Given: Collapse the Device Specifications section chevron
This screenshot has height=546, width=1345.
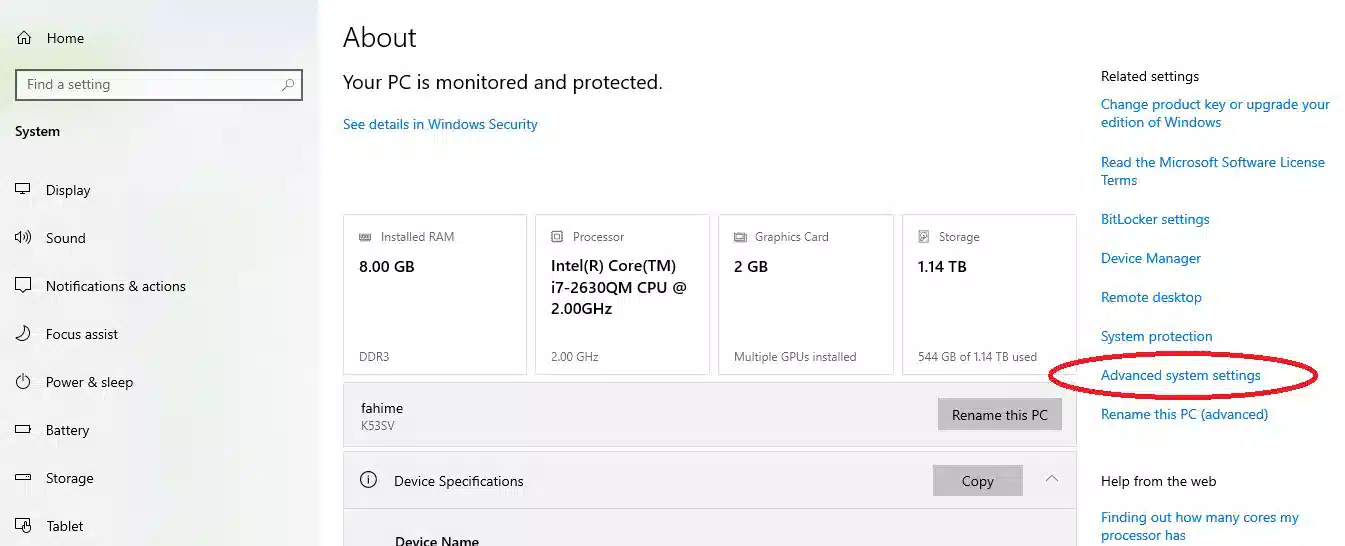Looking at the screenshot, I should point(1051,479).
